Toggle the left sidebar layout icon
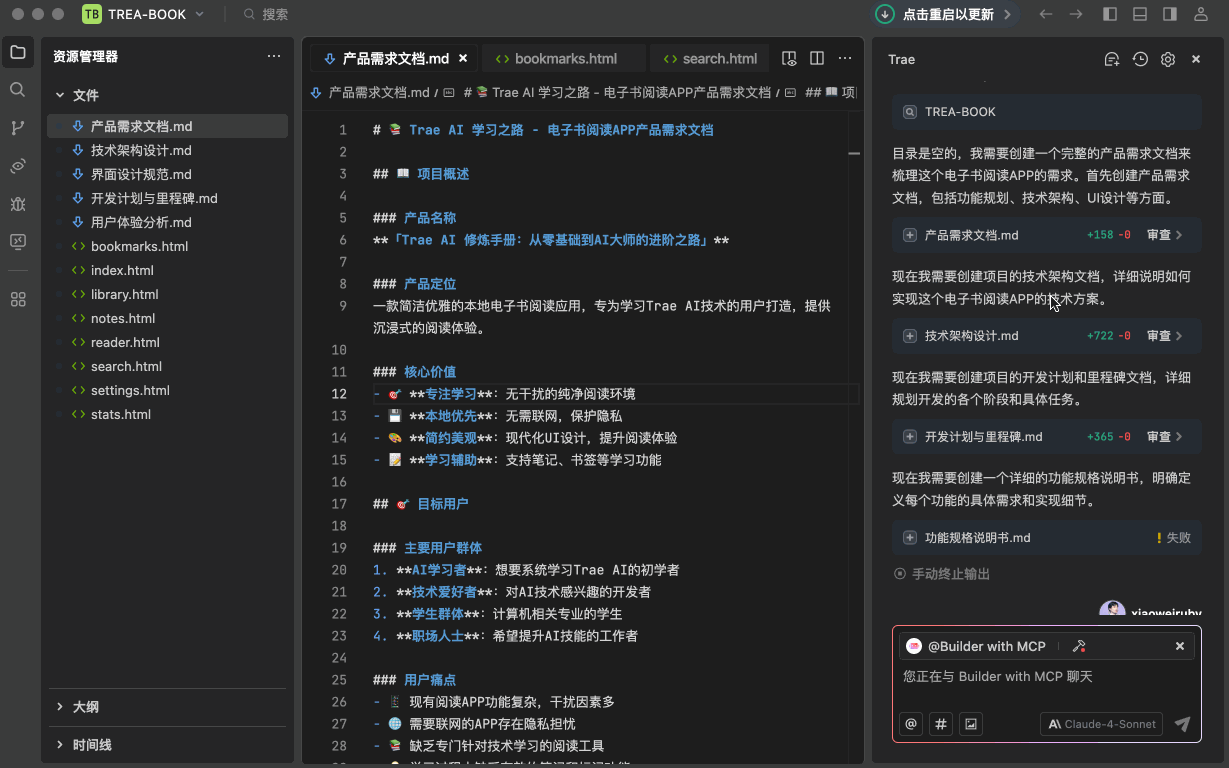Viewport: 1229px width, 768px height. pos(1110,14)
